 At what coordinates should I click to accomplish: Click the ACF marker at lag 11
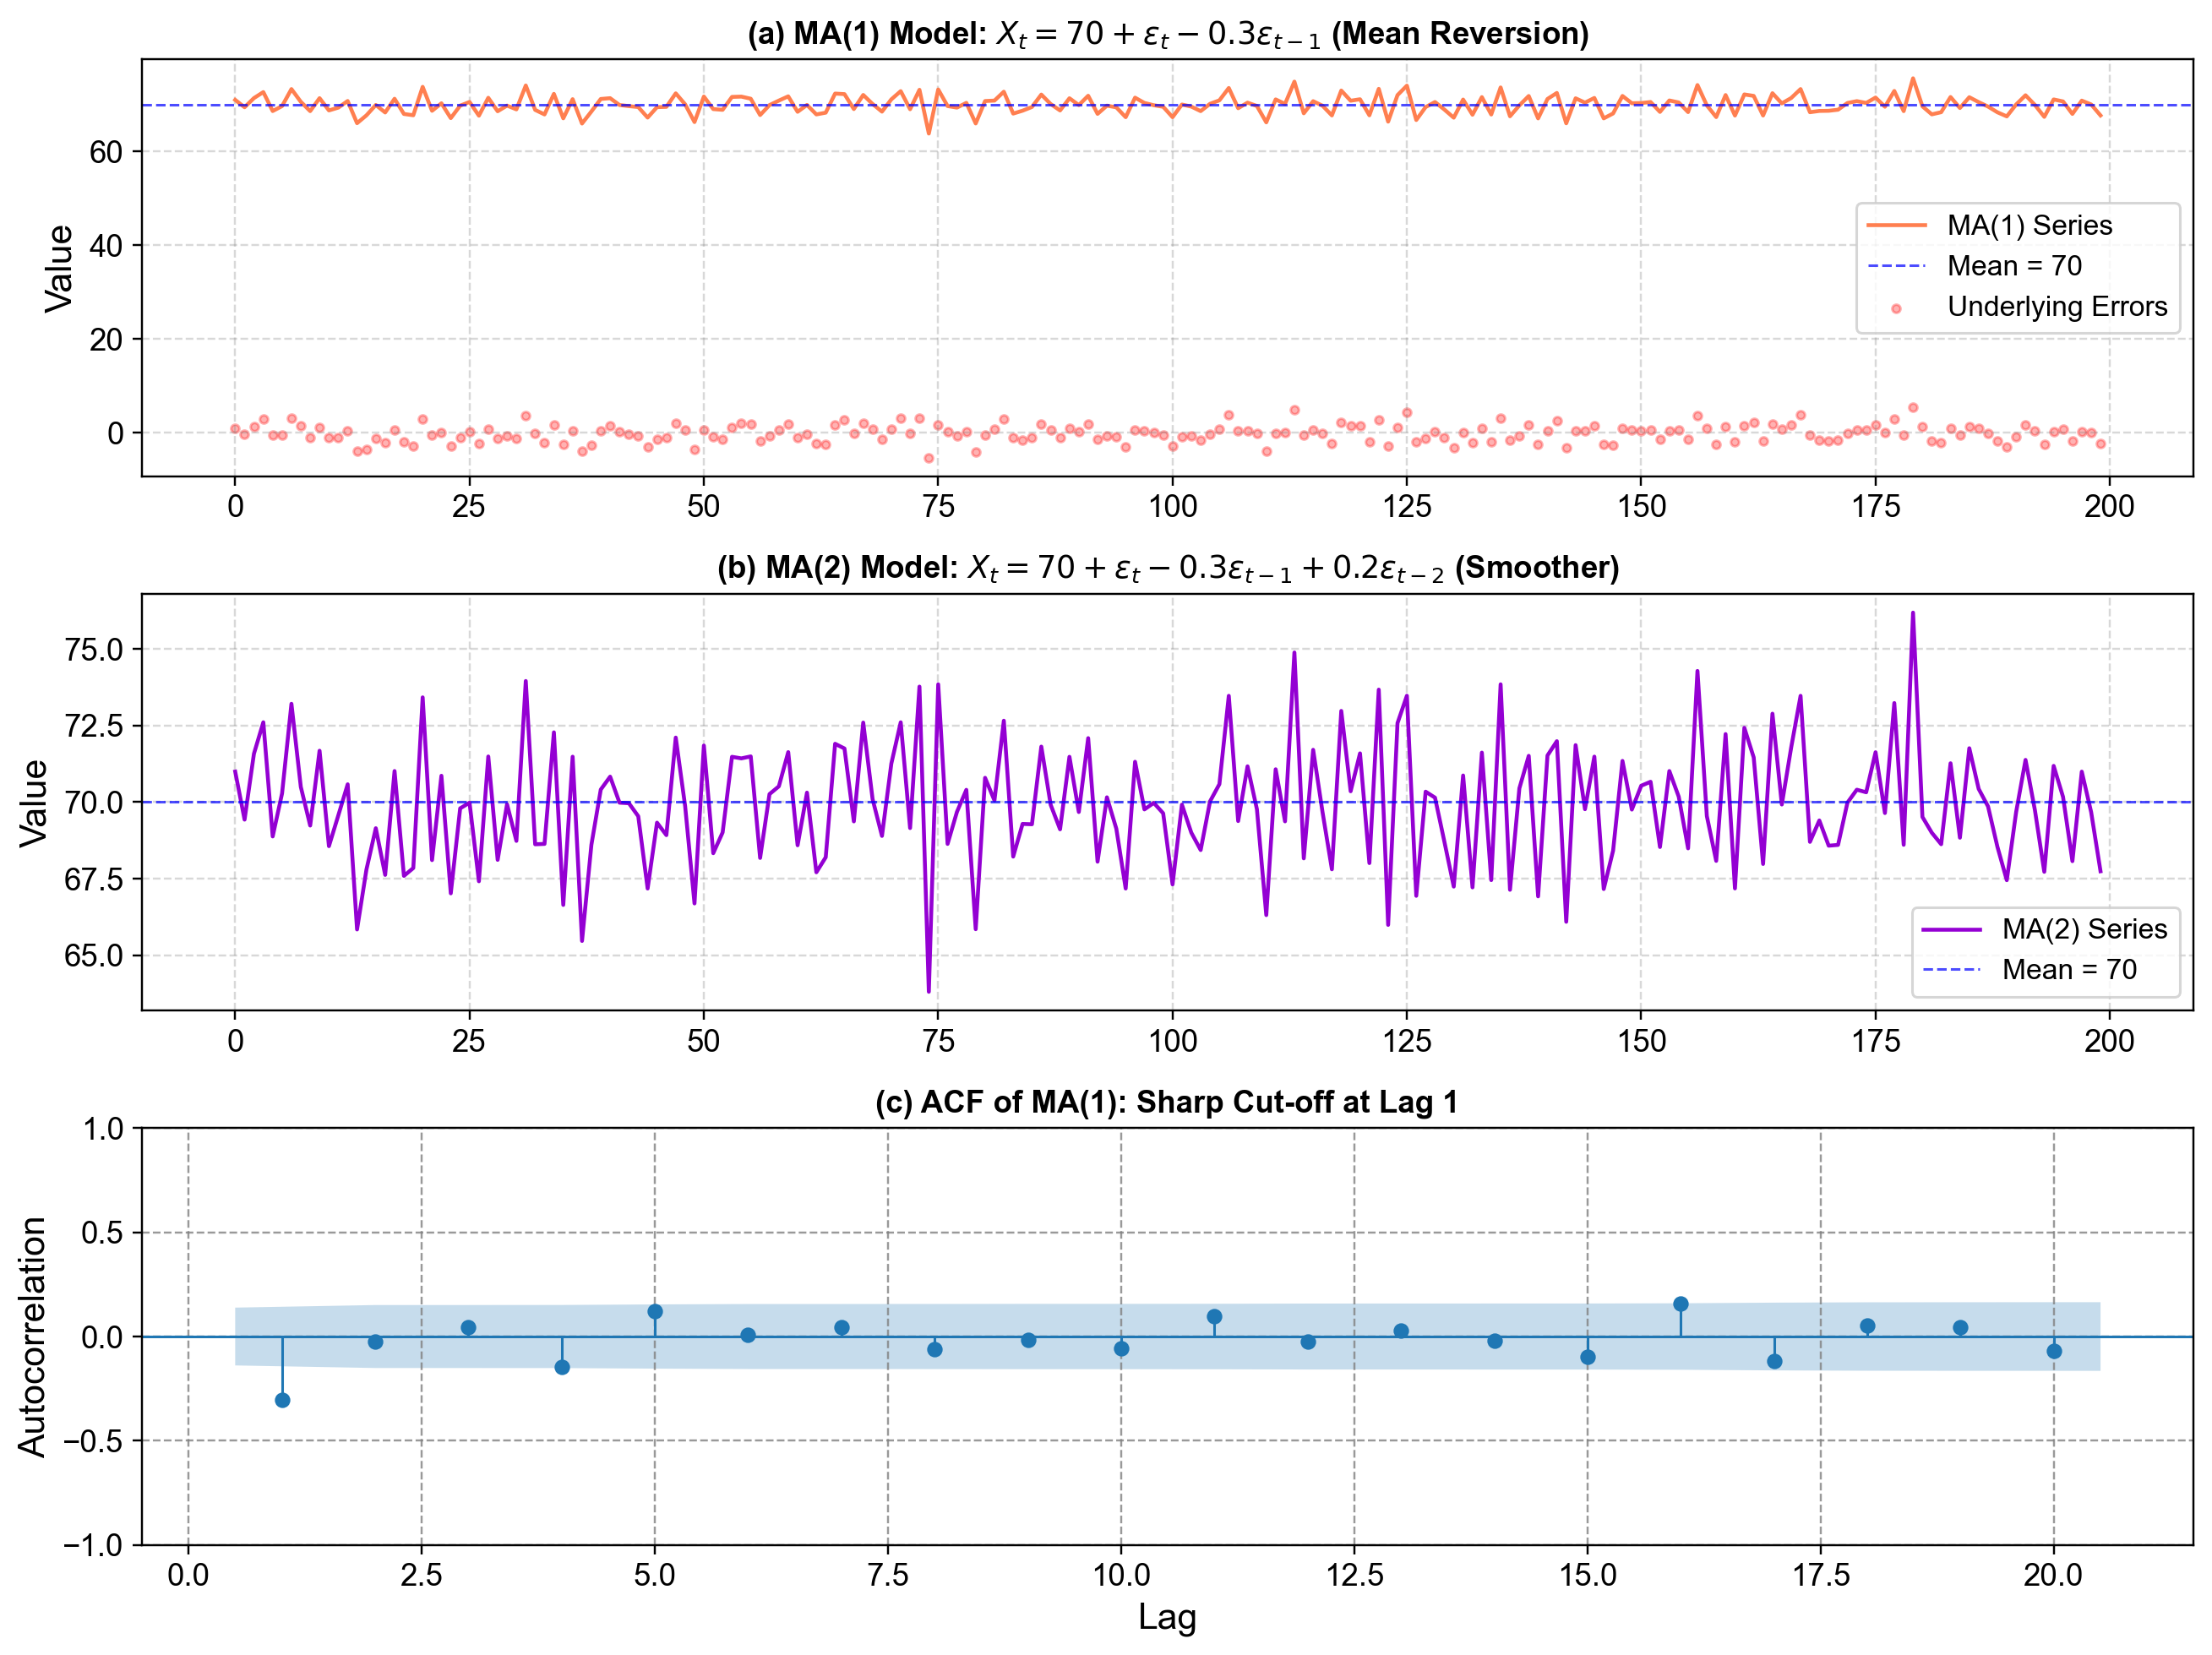coord(1214,1317)
